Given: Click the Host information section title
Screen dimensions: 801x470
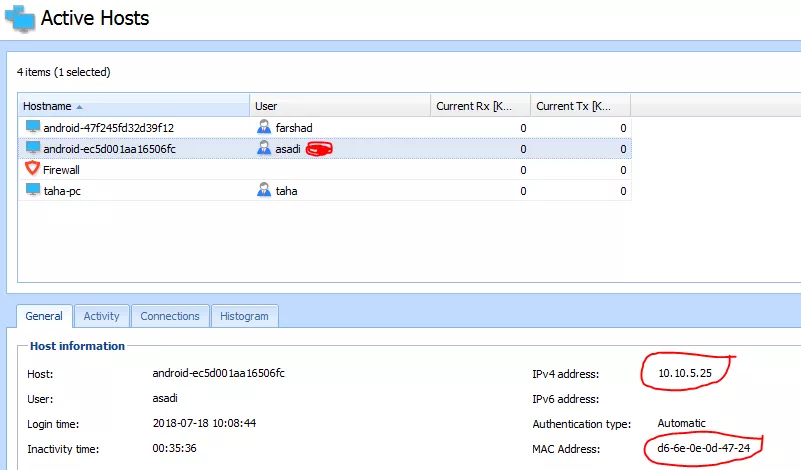Looking at the screenshot, I should (77, 346).
